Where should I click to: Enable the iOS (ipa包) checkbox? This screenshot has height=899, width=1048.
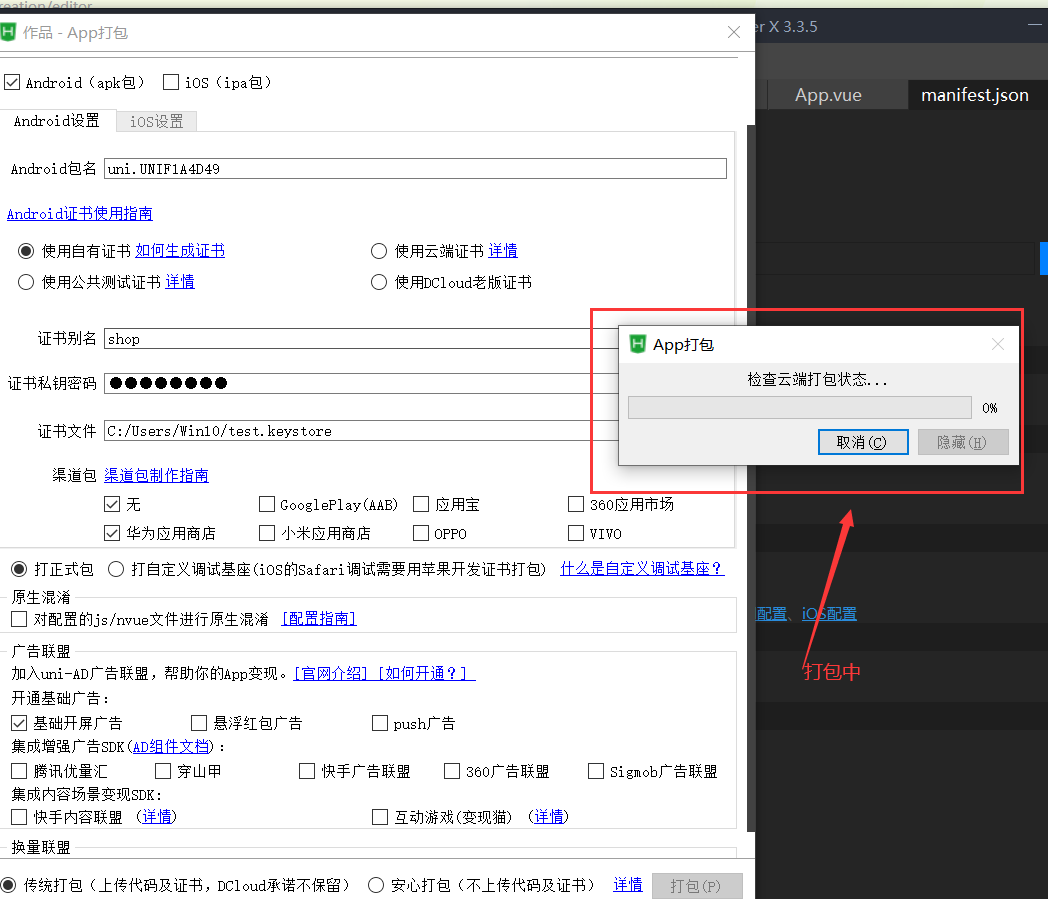(x=170, y=82)
